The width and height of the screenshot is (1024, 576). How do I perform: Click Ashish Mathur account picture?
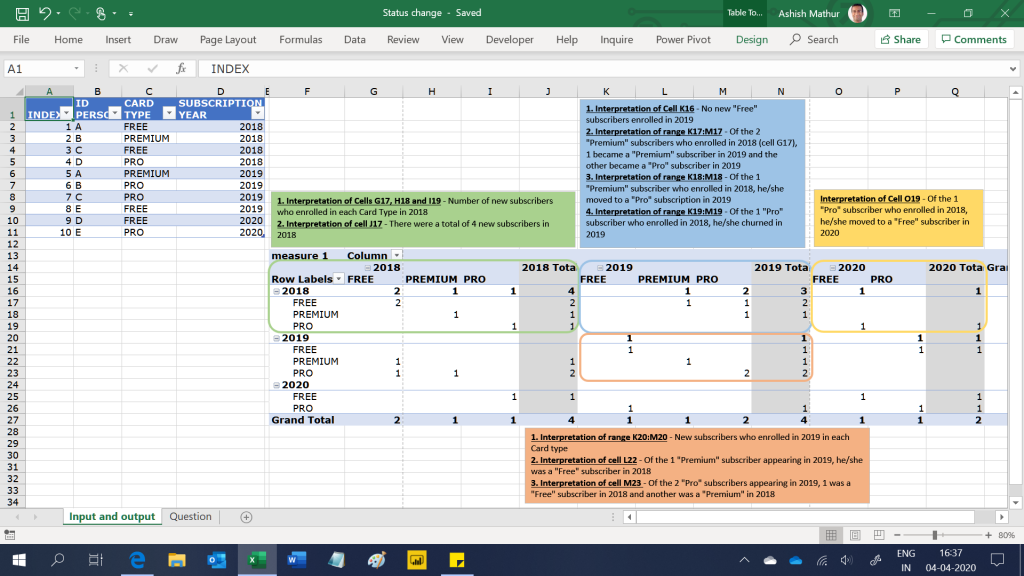pos(857,13)
